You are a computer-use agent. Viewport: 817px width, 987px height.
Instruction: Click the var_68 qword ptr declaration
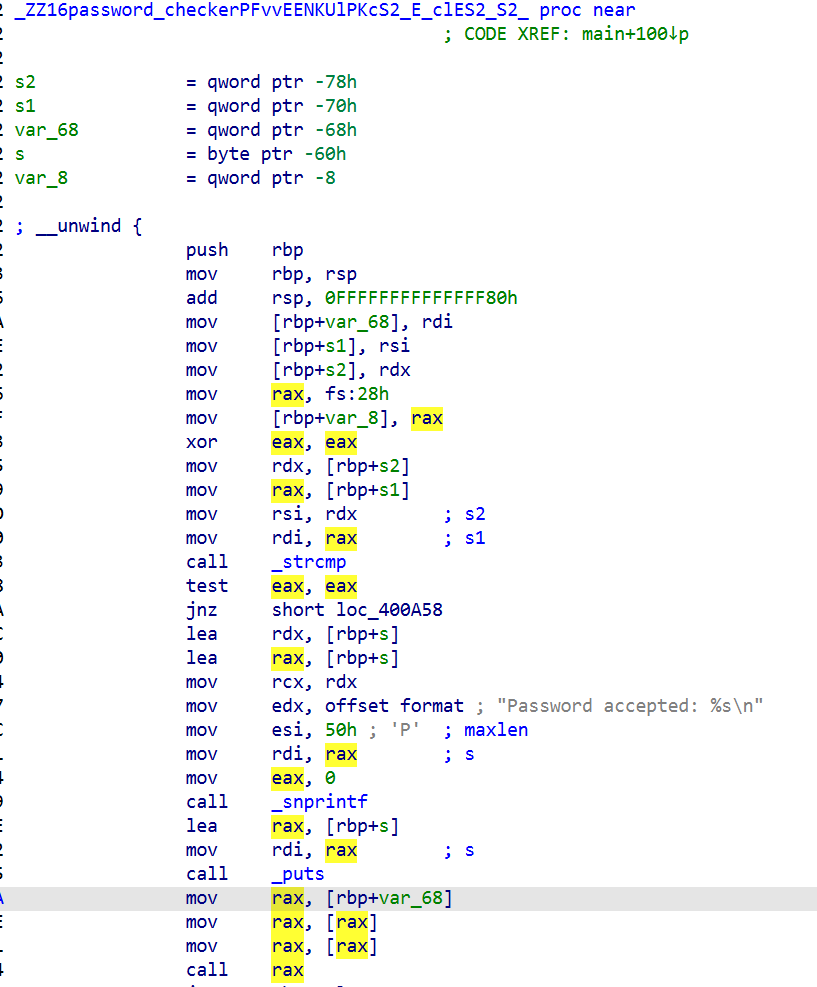tap(46, 130)
